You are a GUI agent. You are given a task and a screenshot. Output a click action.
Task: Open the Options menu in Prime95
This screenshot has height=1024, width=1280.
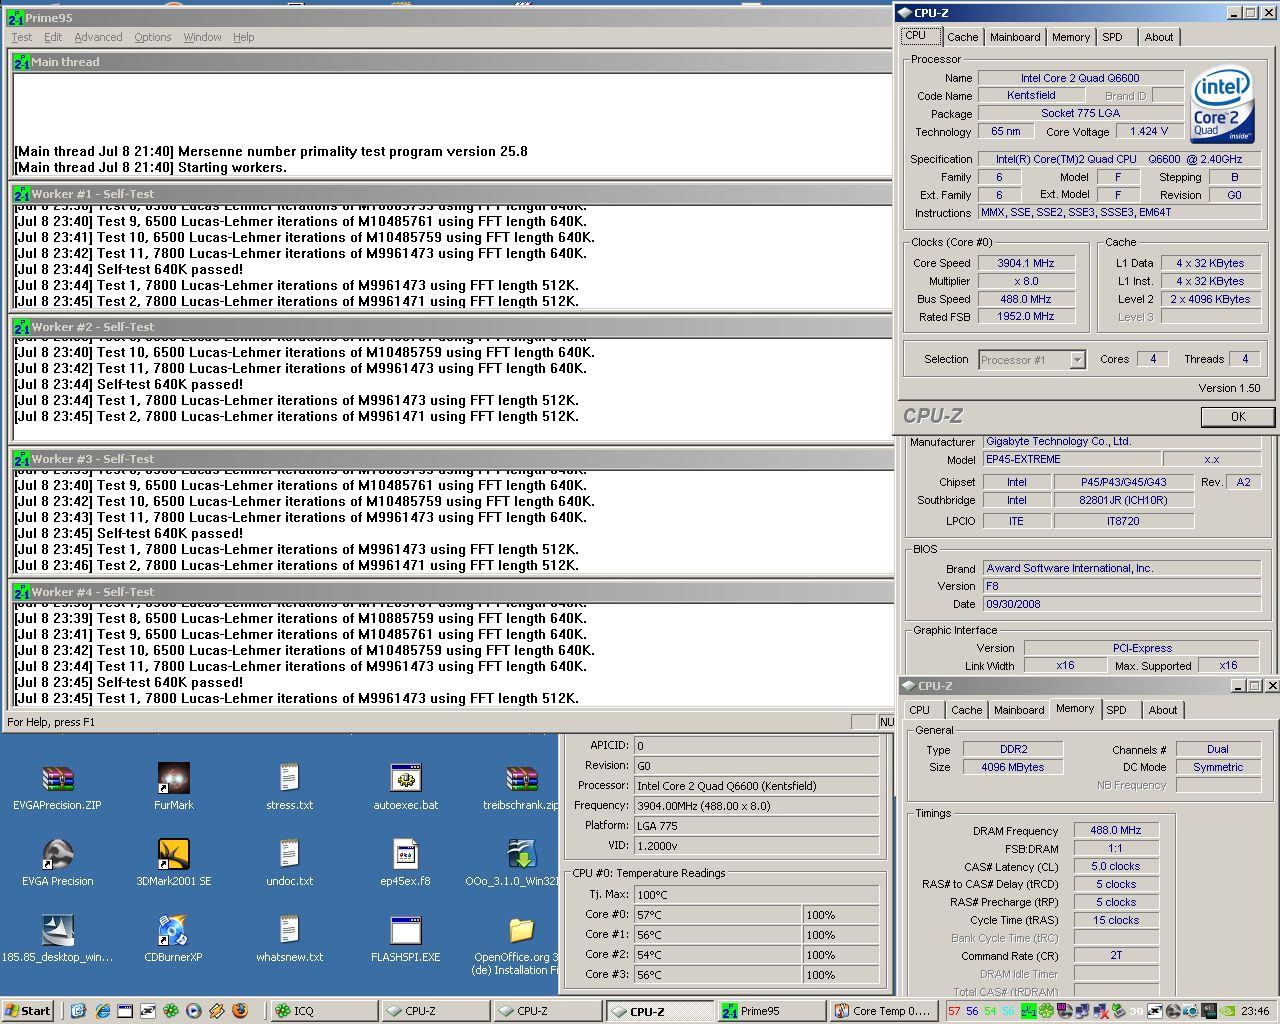[153, 37]
